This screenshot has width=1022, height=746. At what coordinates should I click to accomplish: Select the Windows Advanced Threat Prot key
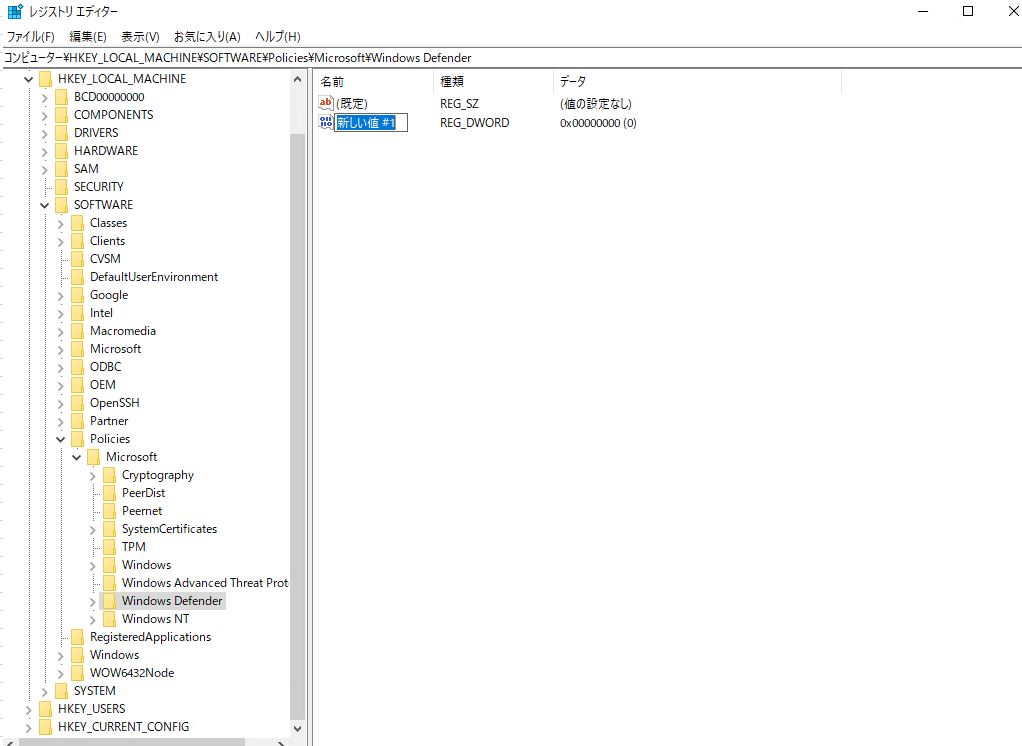tap(205, 583)
